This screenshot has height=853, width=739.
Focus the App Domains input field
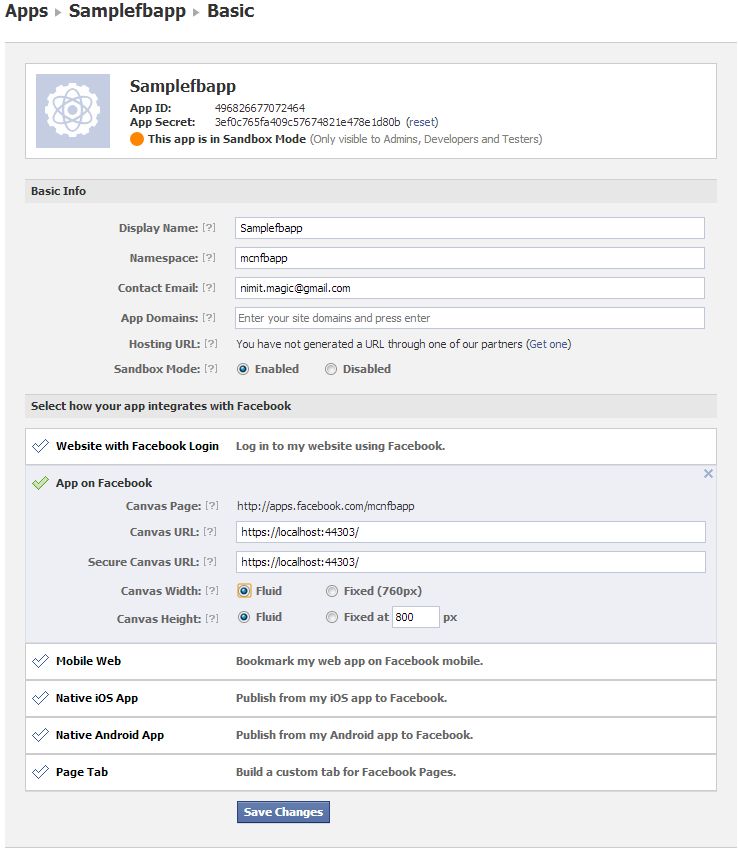click(470, 318)
